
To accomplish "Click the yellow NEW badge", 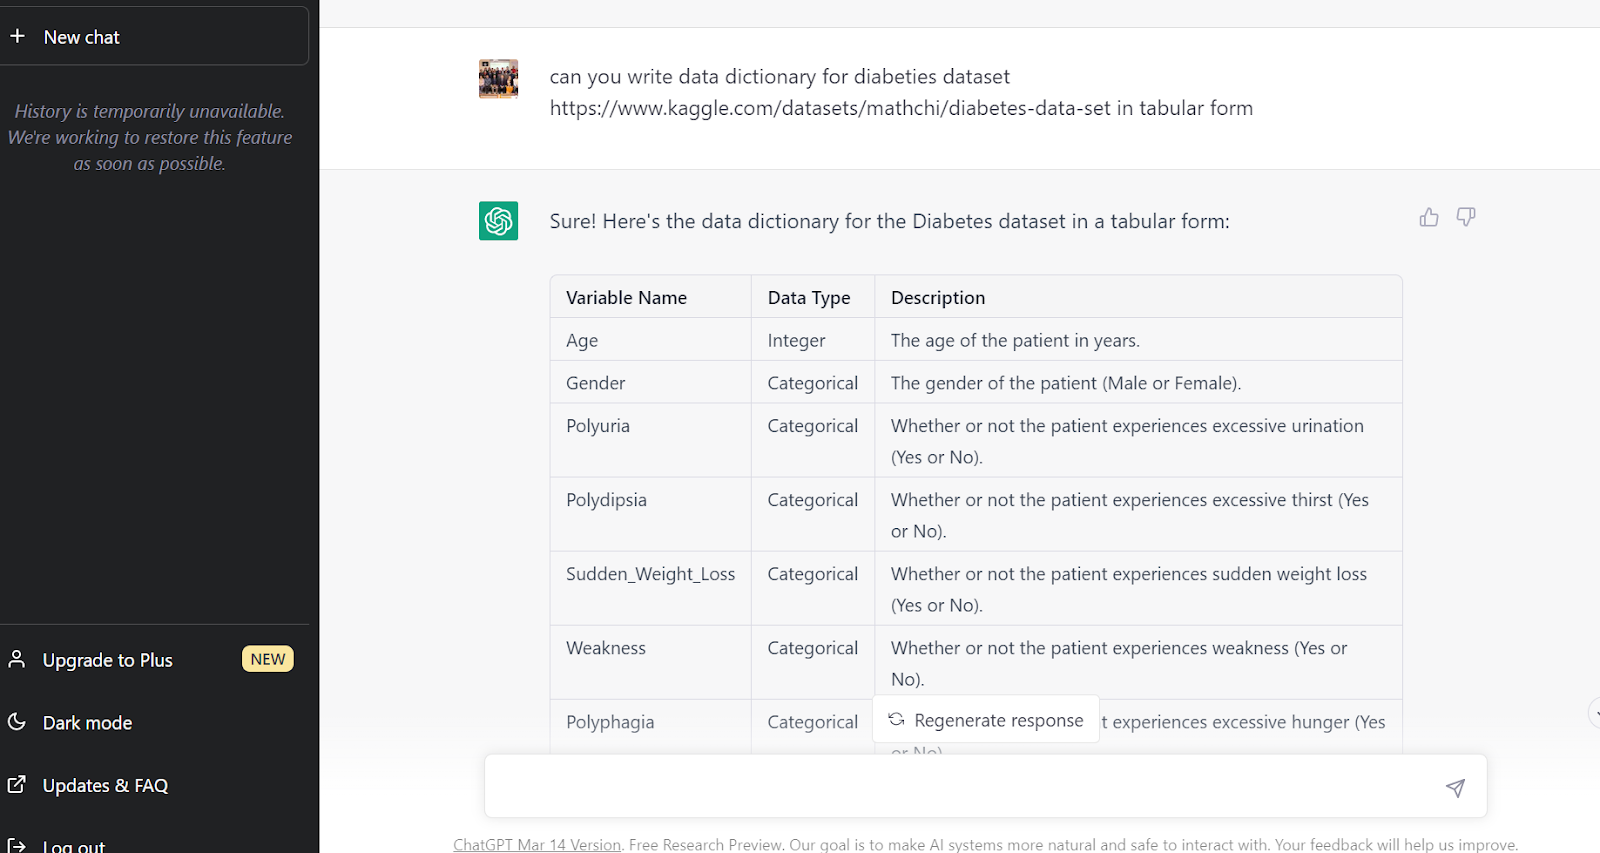I will tap(268, 659).
